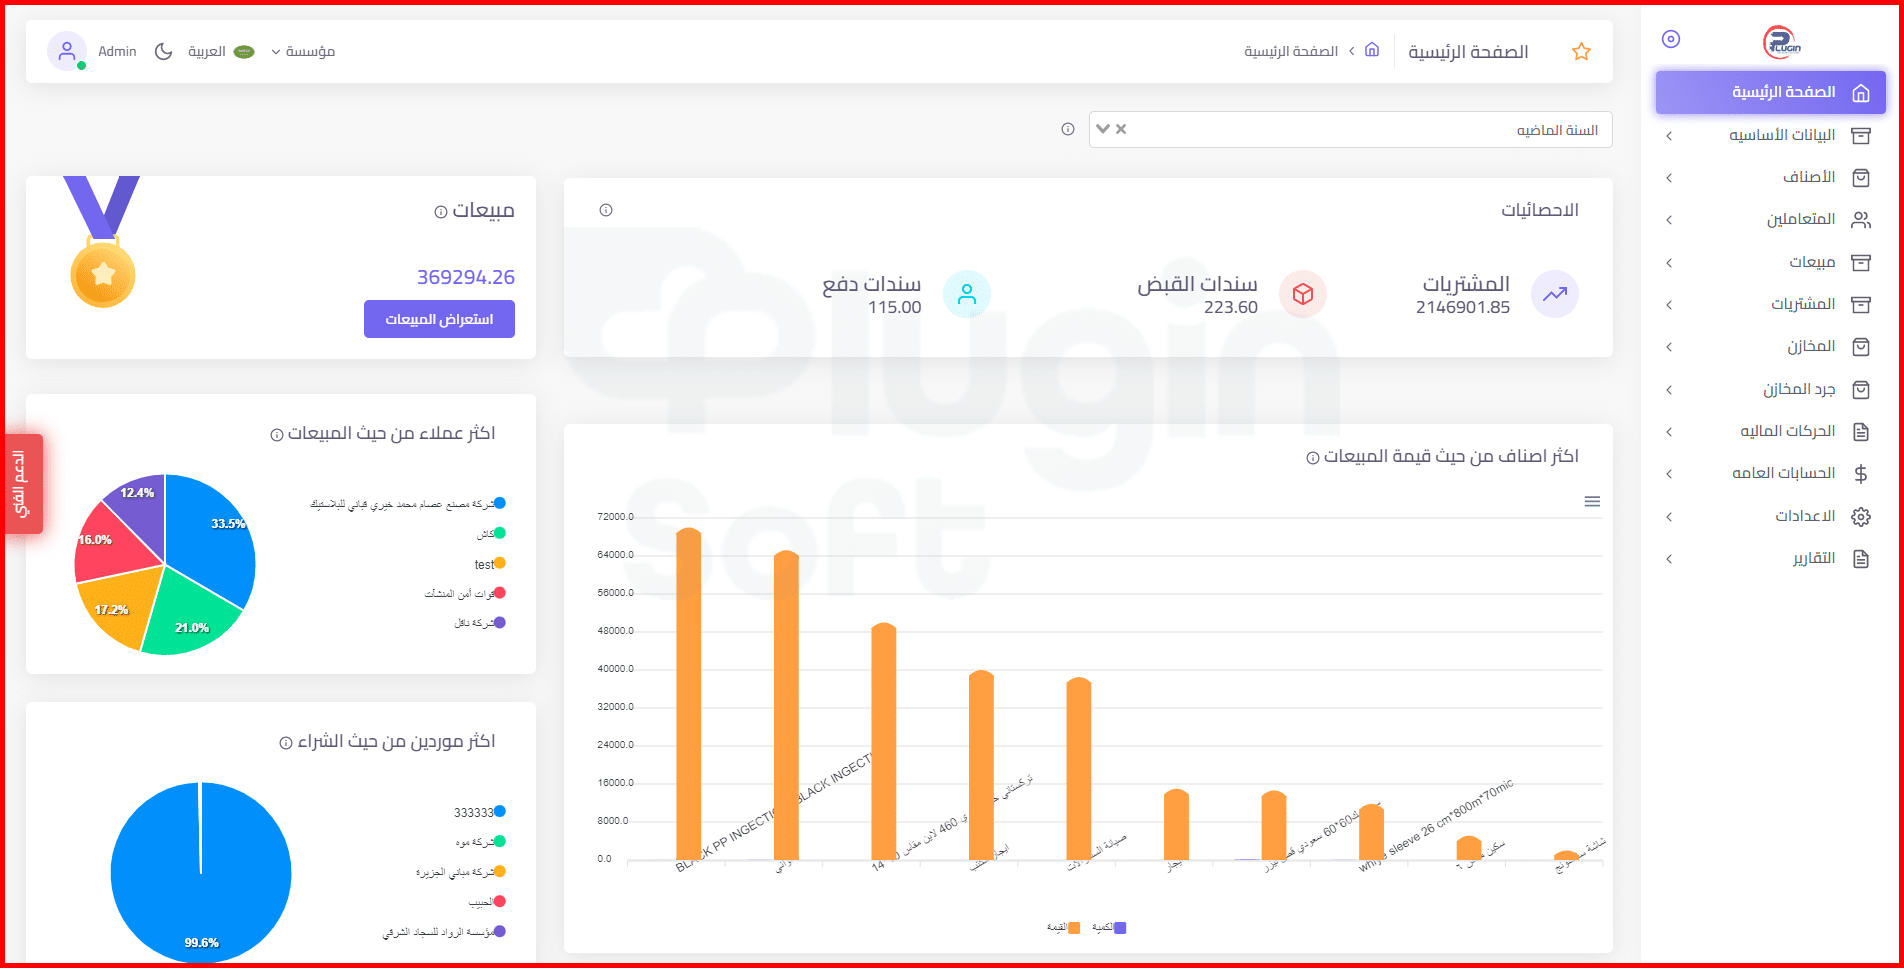Click the الأصناف bag icon
The height and width of the screenshot is (968, 1904).
(x=1861, y=177)
